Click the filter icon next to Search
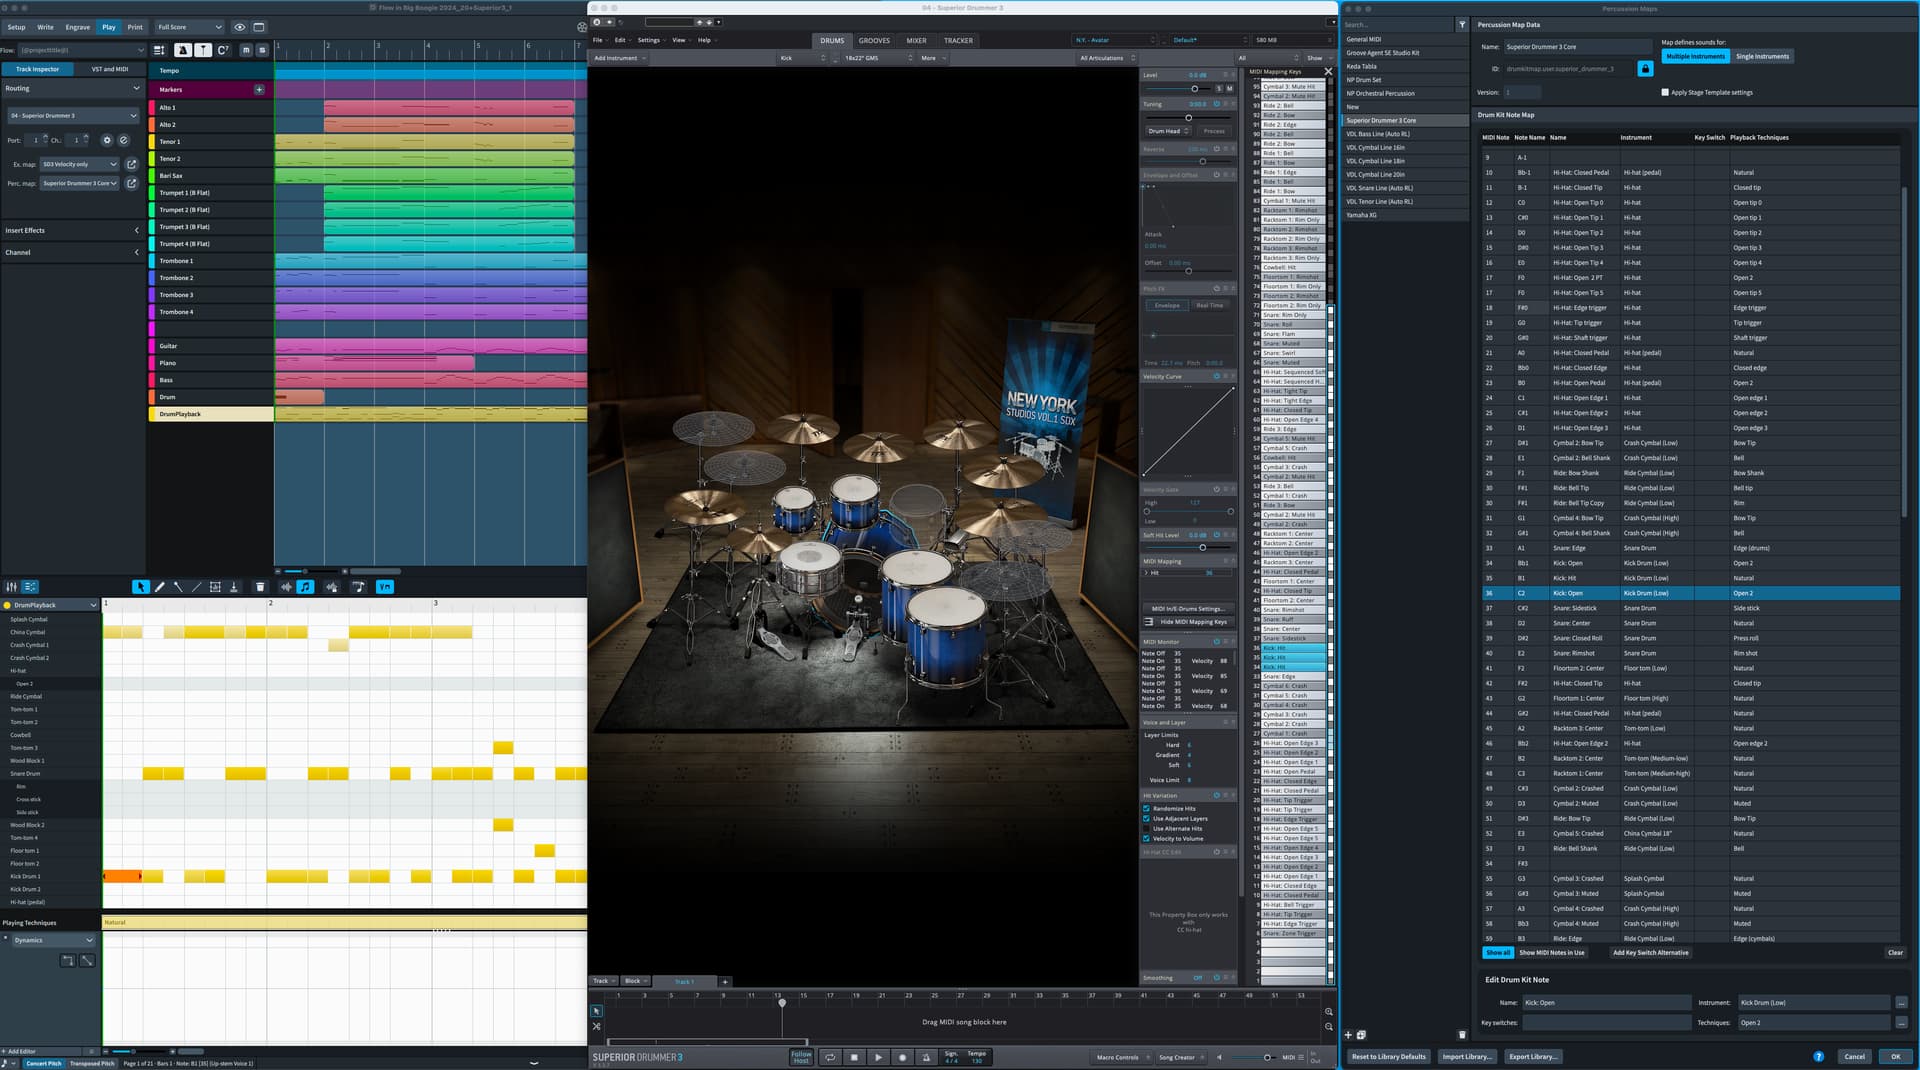The image size is (1920, 1070). [x=1462, y=25]
